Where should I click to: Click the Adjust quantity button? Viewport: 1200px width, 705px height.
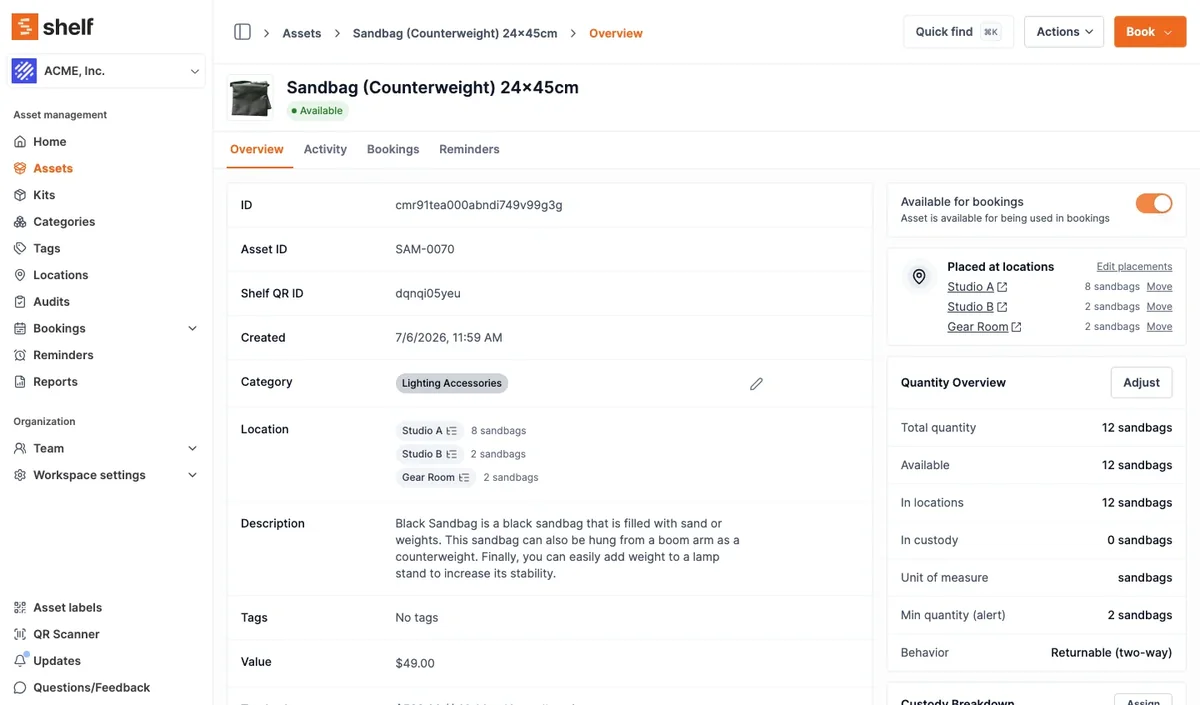point(1141,382)
